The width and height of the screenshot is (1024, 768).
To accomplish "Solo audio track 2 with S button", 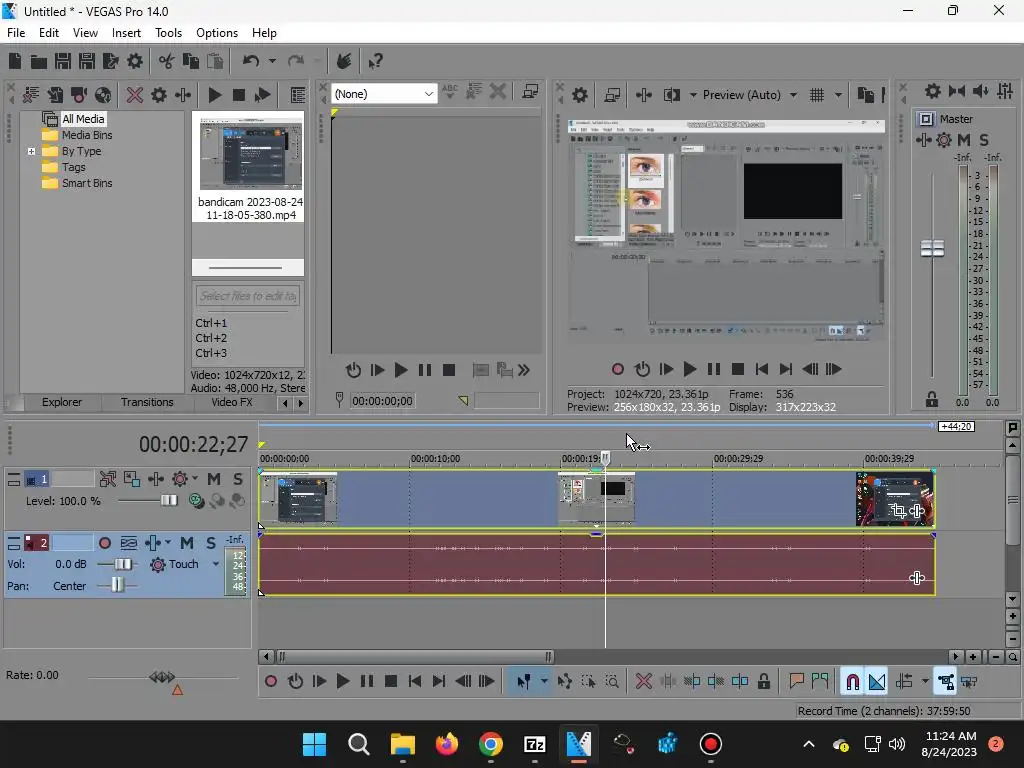I will (x=211, y=543).
